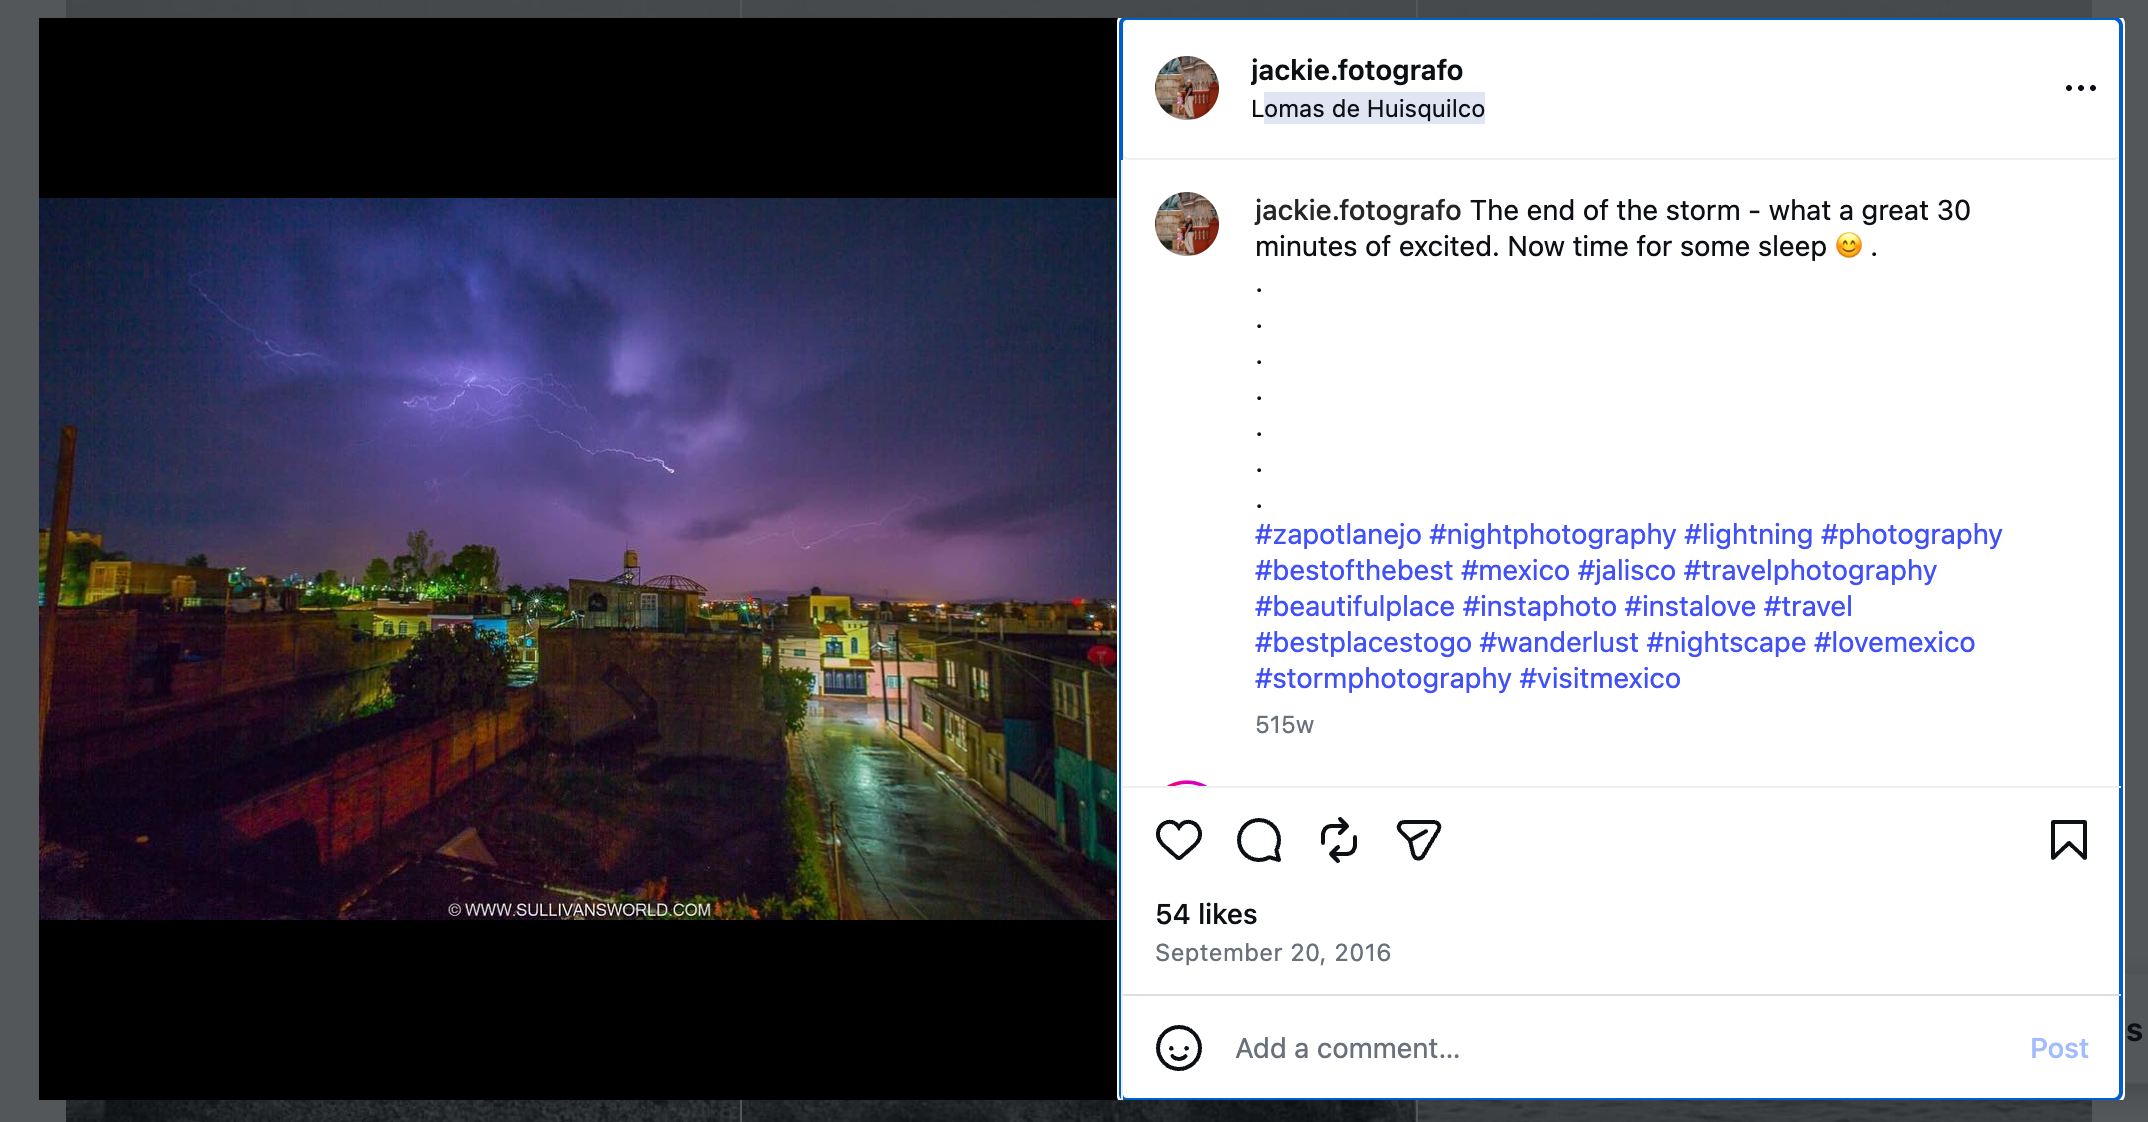Image resolution: width=2148 pixels, height=1122 pixels.
Task: Open the three-dot more options menu
Action: pyautogui.click(x=2080, y=88)
